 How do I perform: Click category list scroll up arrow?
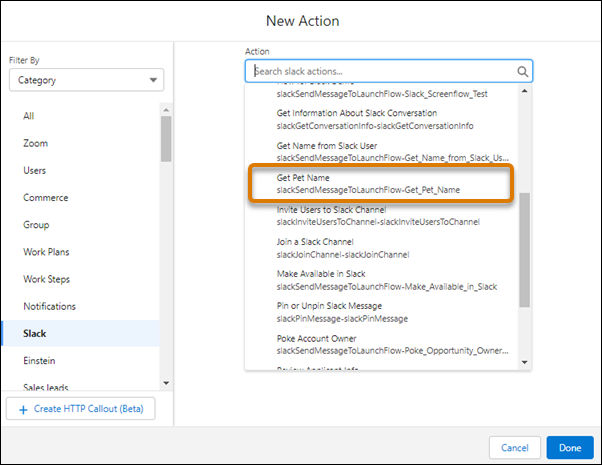(166, 110)
